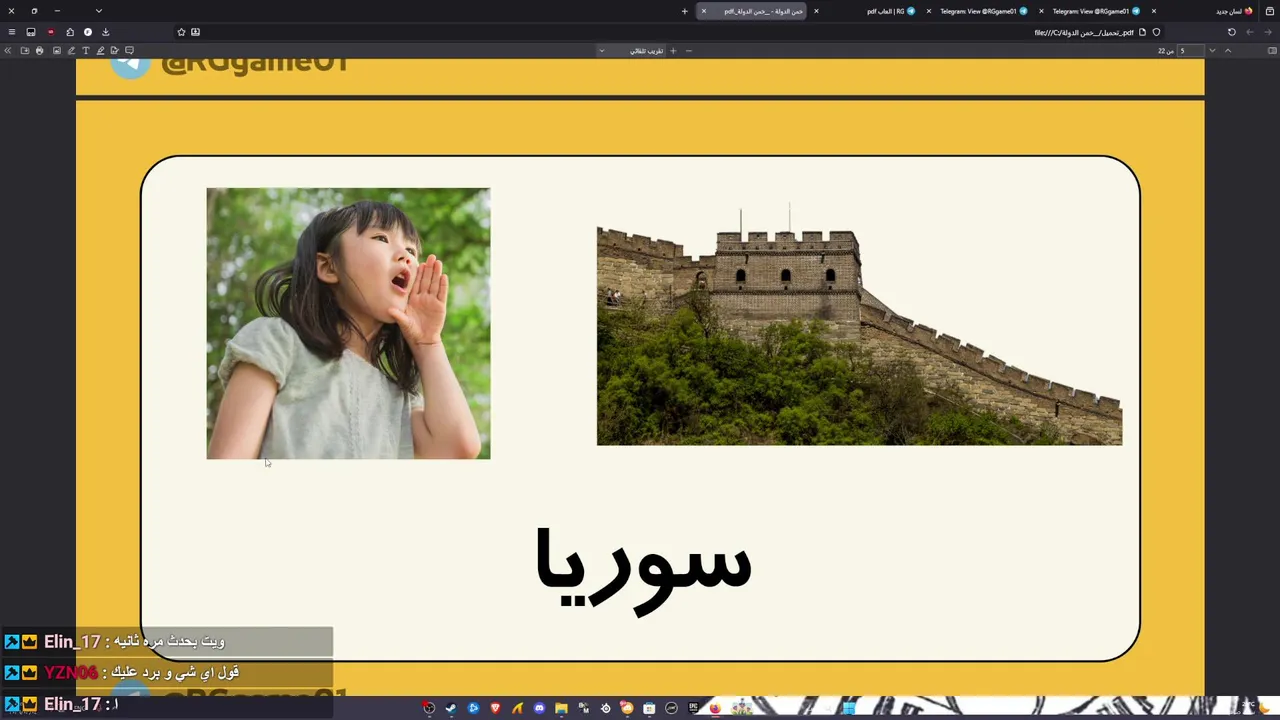Click the shouting girl image in PDF
The height and width of the screenshot is (720, 1280).
[348, 323]
